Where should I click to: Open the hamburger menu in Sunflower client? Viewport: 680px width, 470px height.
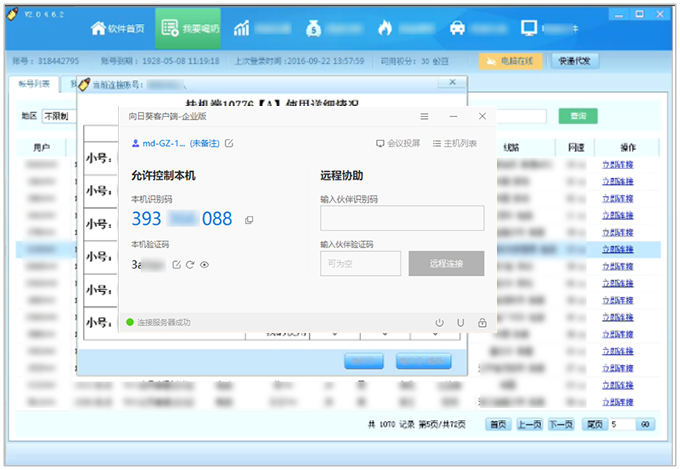tap(424, 117)
